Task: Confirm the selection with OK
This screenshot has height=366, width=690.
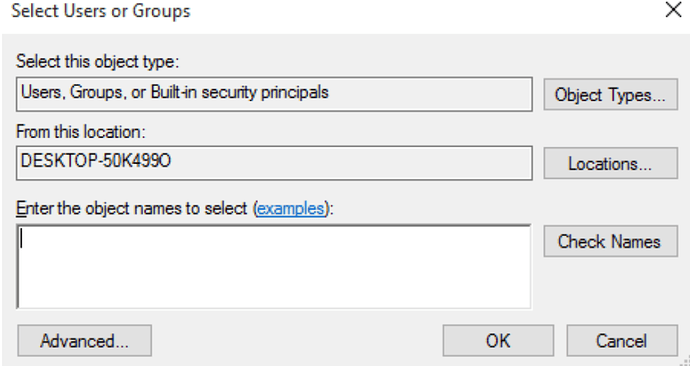Action: coord(498,340)
